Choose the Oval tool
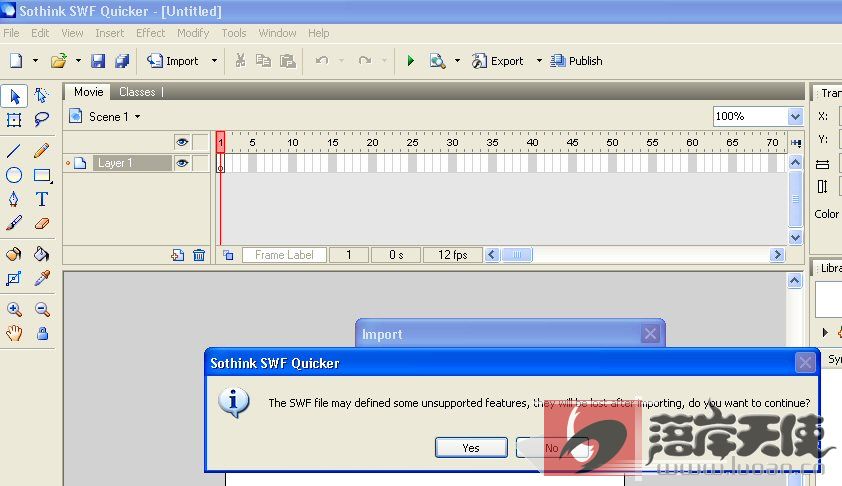Image resolution: width=842 pixels, height=486 pixels. pos(14,175)
